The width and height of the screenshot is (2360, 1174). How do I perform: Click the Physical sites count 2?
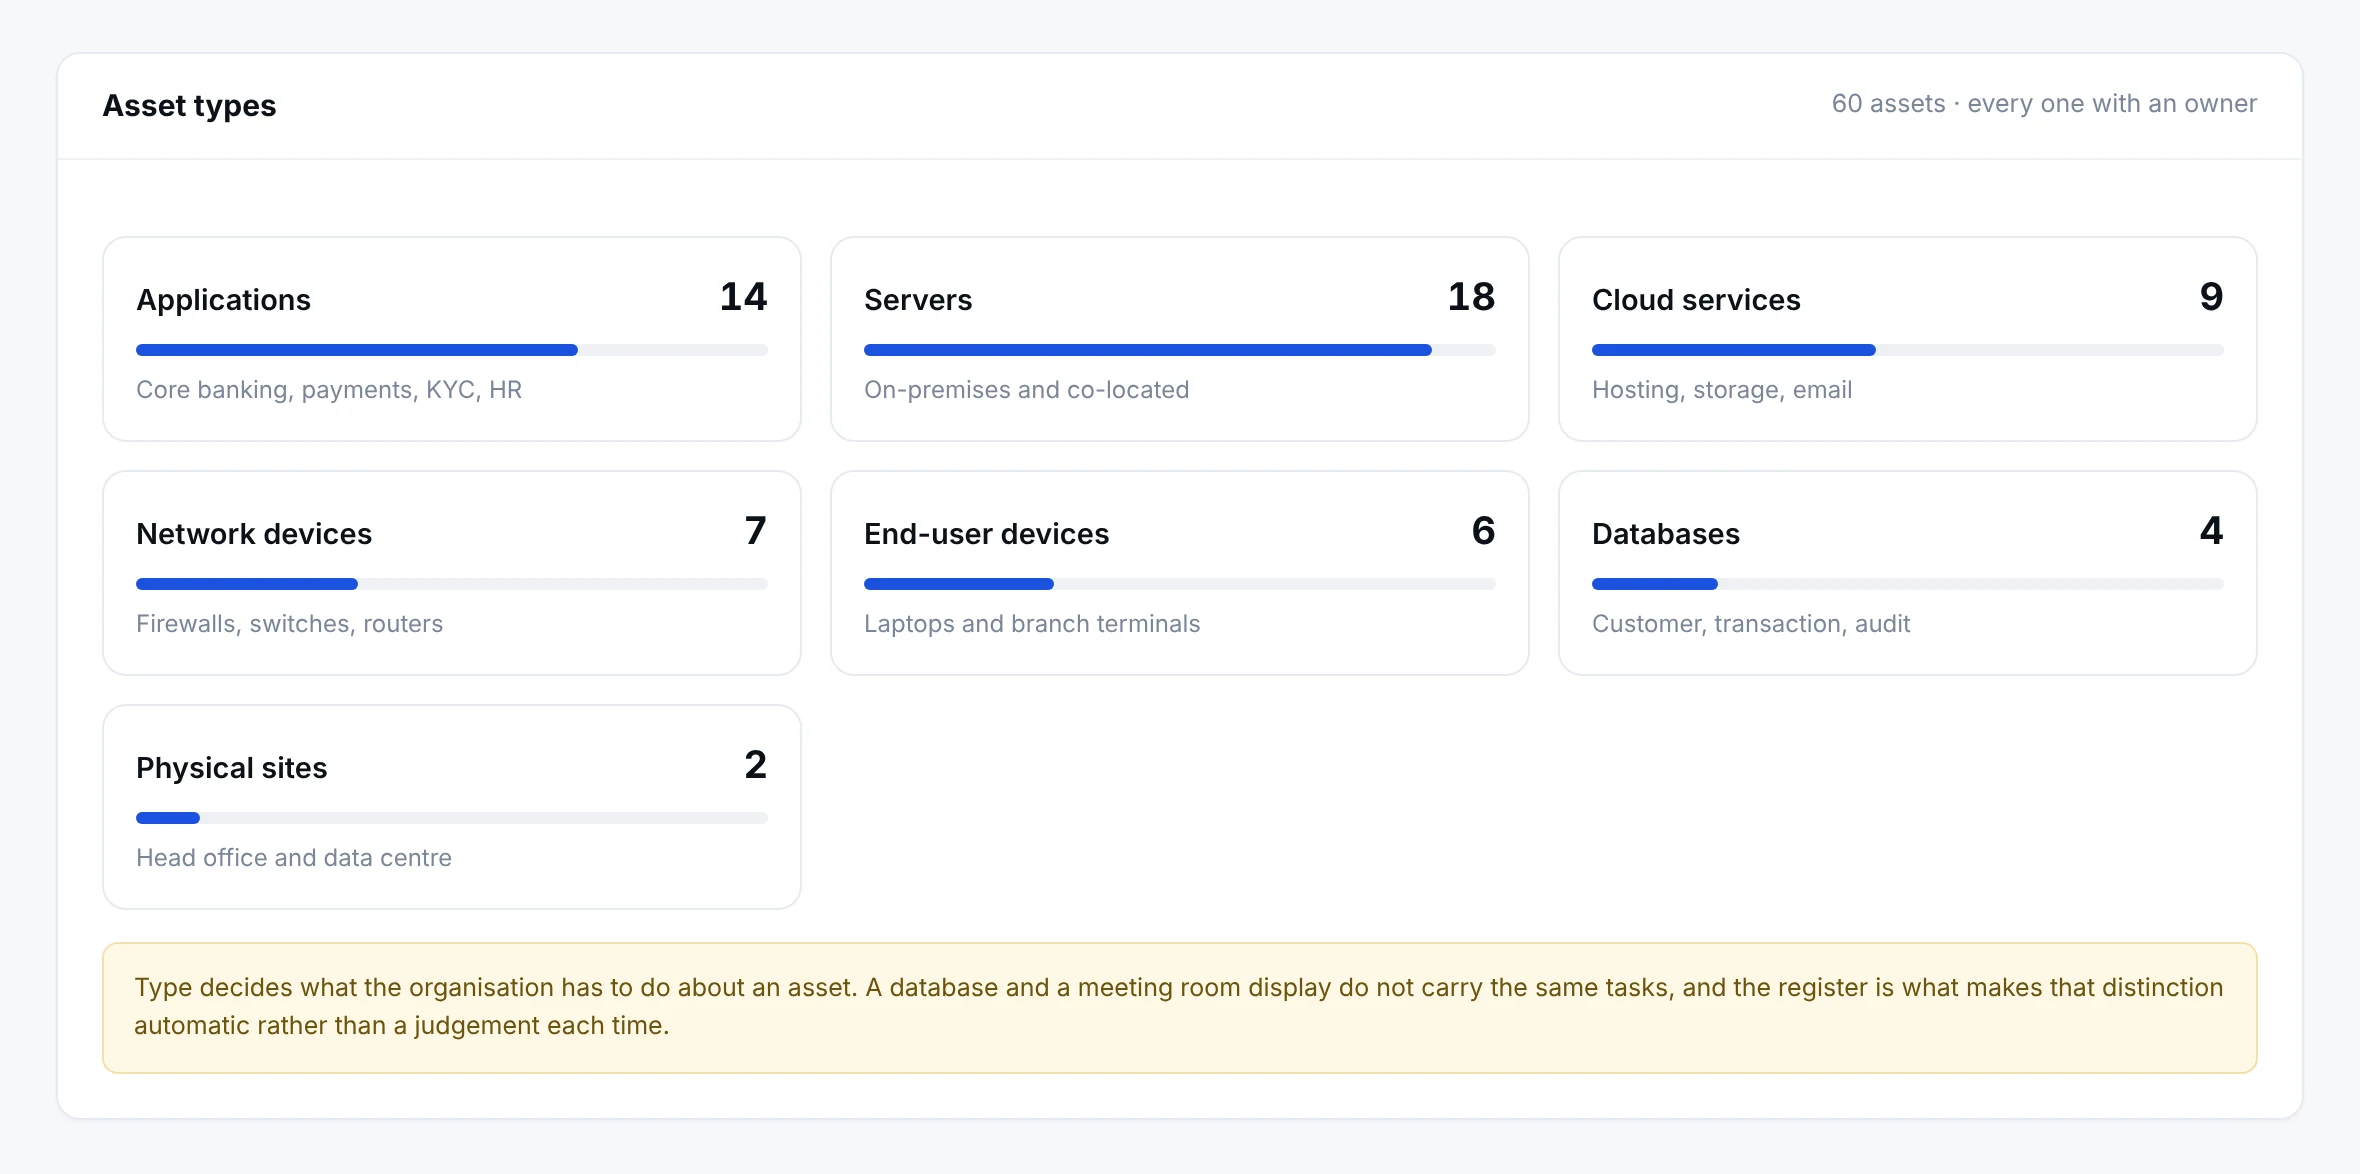[756, 765]
